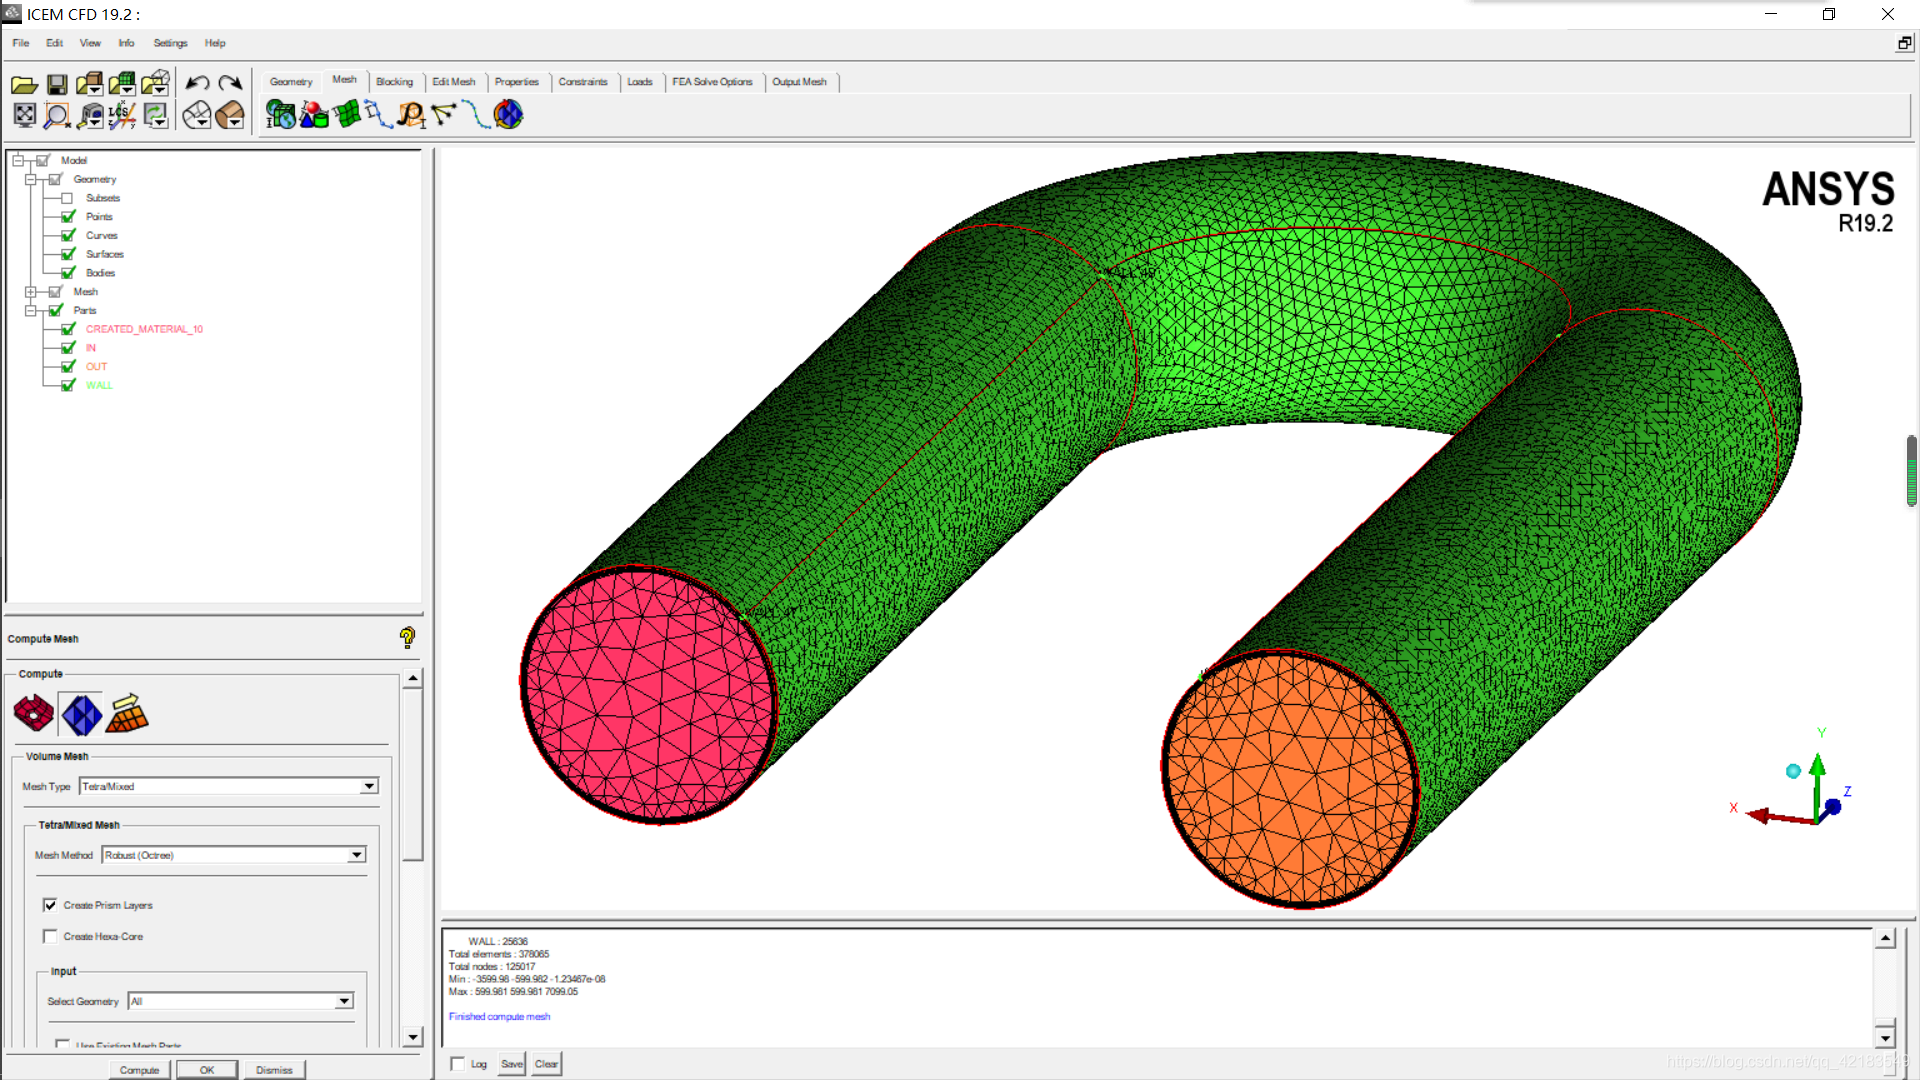
Task: Select the measure distance tool
Action: click(90, 116)
